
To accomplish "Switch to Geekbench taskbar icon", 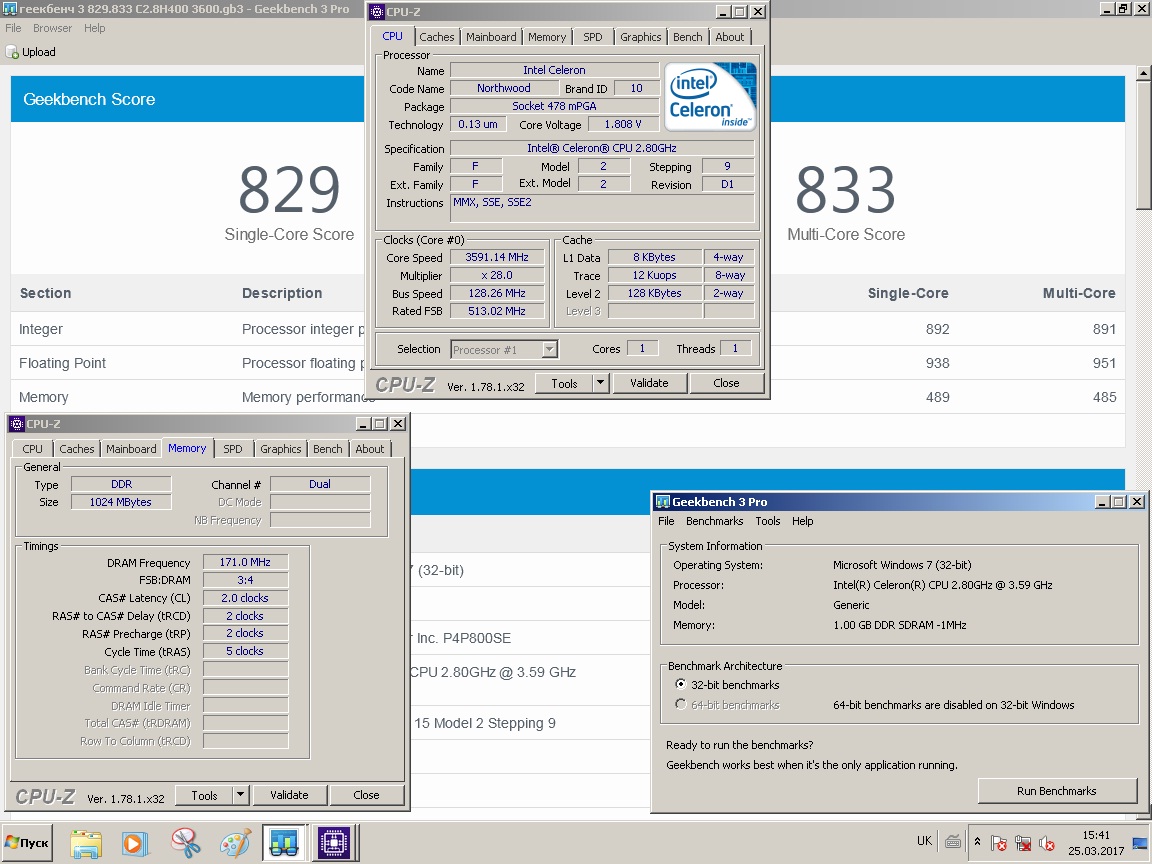I will point(284,843).
